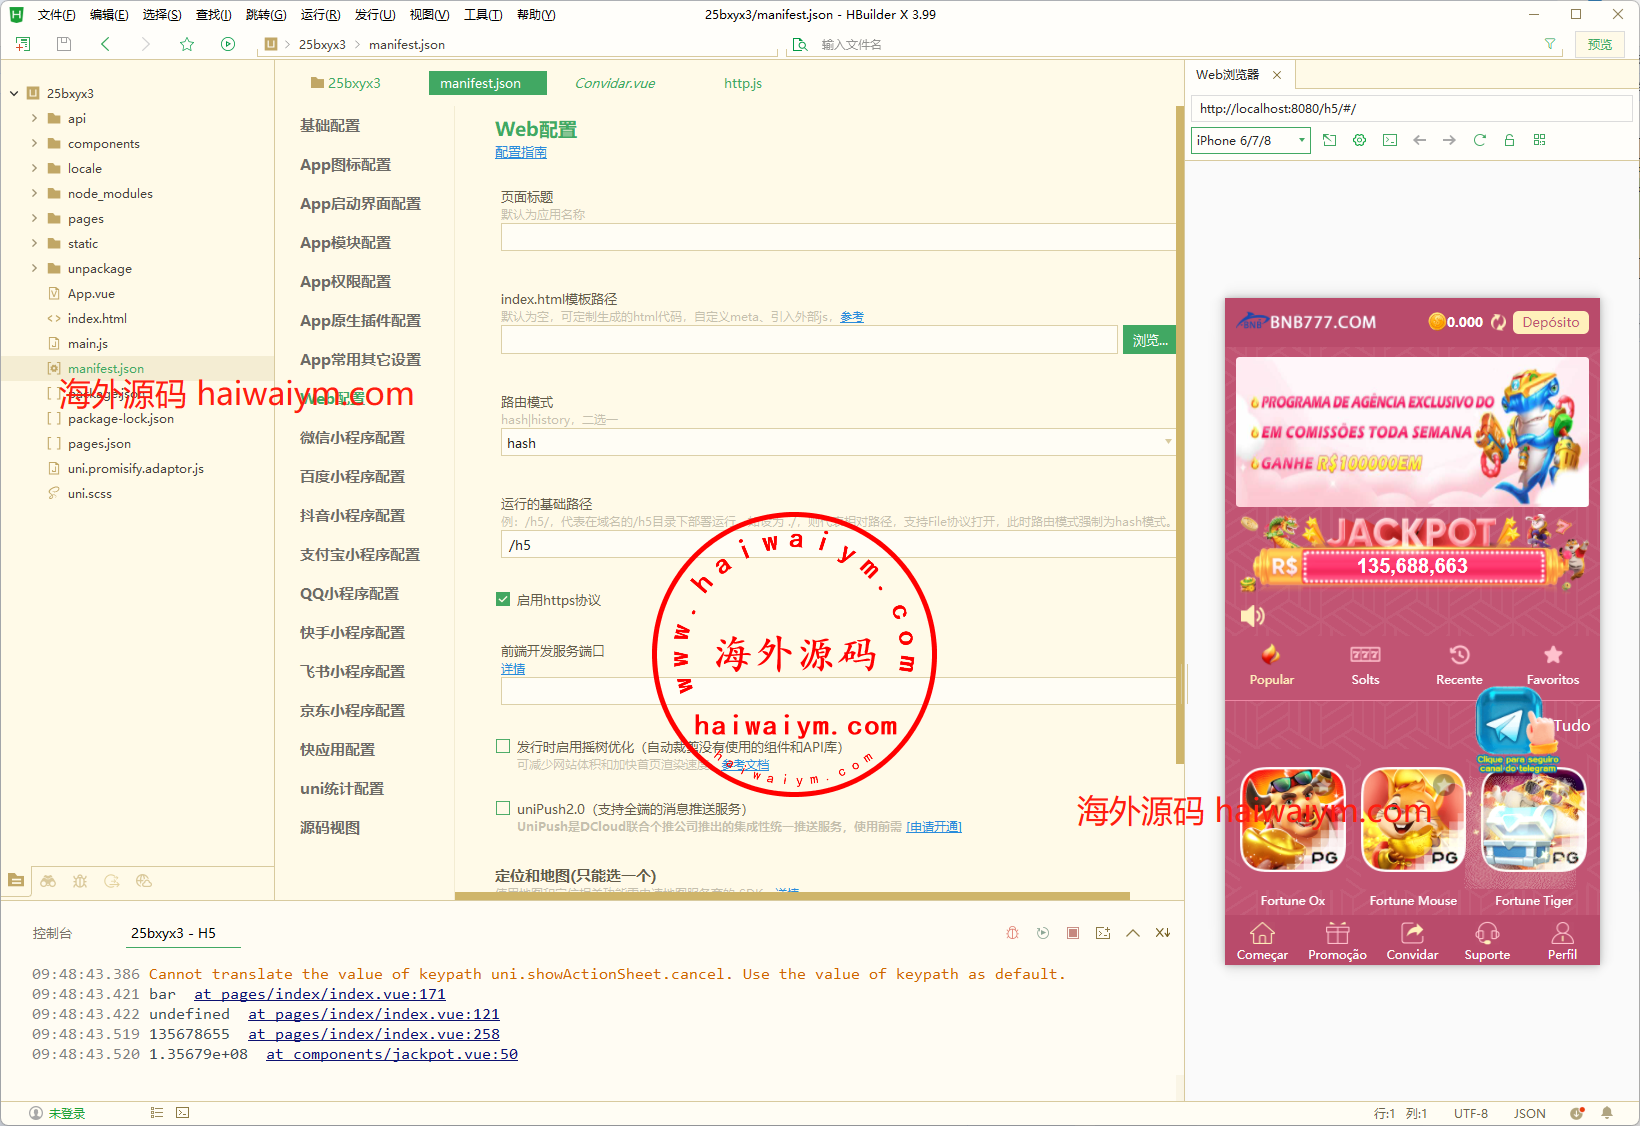Refresh the web browser preview page
1640x1126 pixels.
1479,140
